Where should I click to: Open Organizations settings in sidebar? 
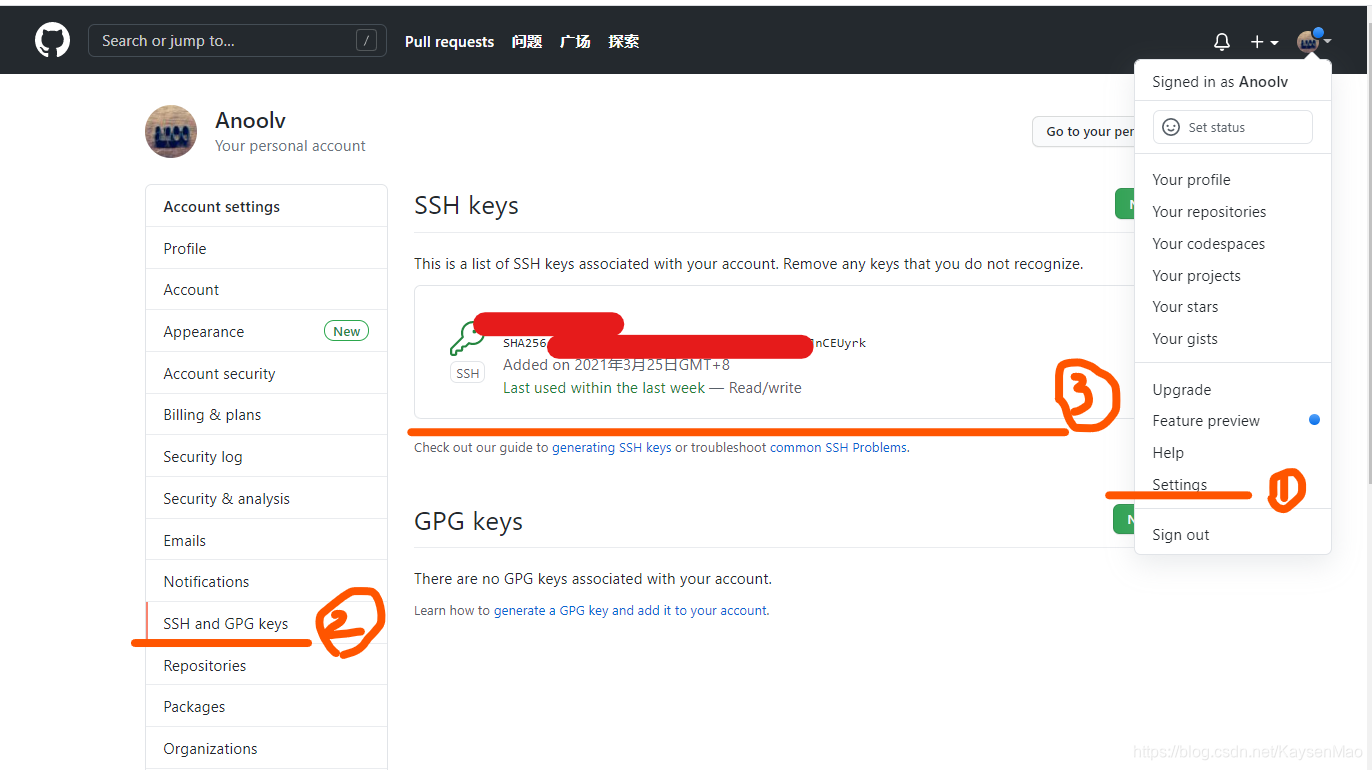pyautogui.click(x=266, y=748)
